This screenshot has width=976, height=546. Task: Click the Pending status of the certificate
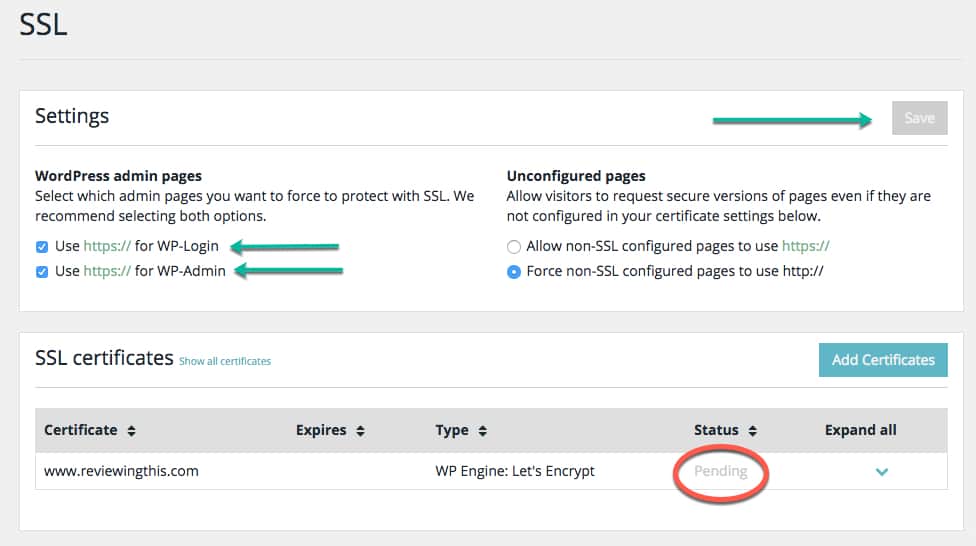click(x=720, y=471)
